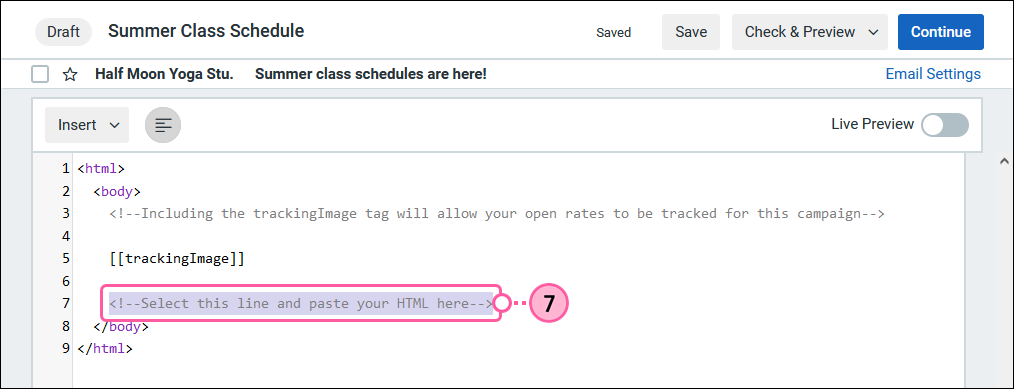Screen dimensions: 1014x389
Task: Click the Check & Preview chevron arrow
Action: pos(874,32)
